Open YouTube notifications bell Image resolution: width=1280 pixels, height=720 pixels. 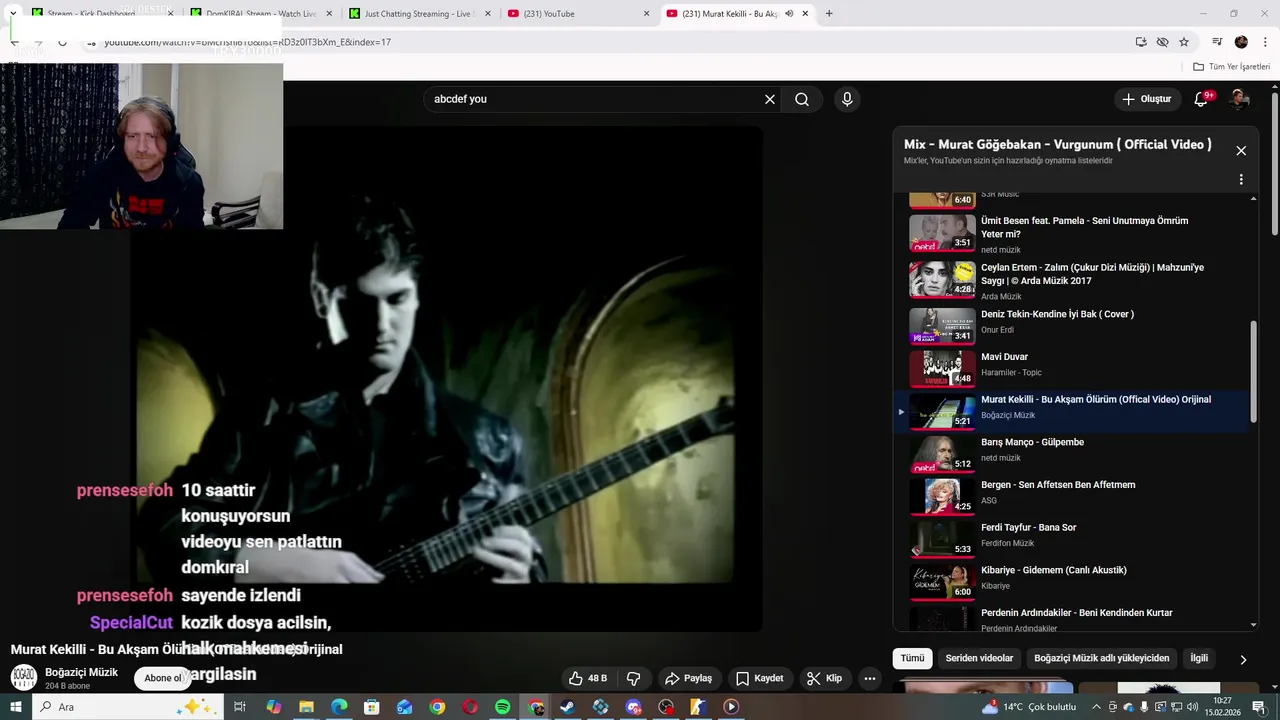pyautogui.click(x=1202, y=99)
